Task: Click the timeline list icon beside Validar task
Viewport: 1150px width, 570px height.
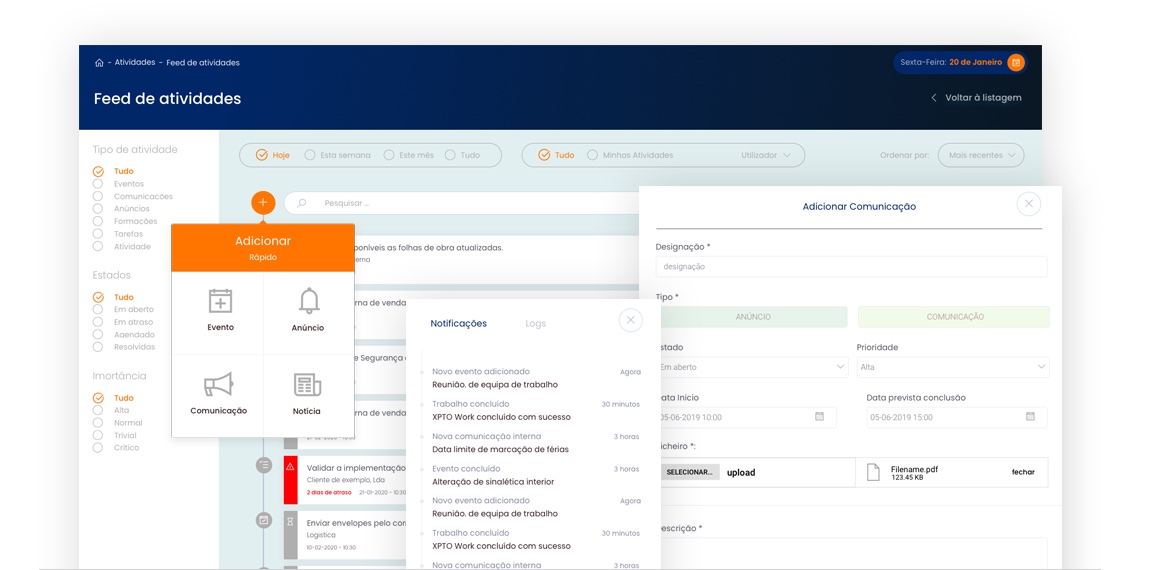Action: (263, 464)
